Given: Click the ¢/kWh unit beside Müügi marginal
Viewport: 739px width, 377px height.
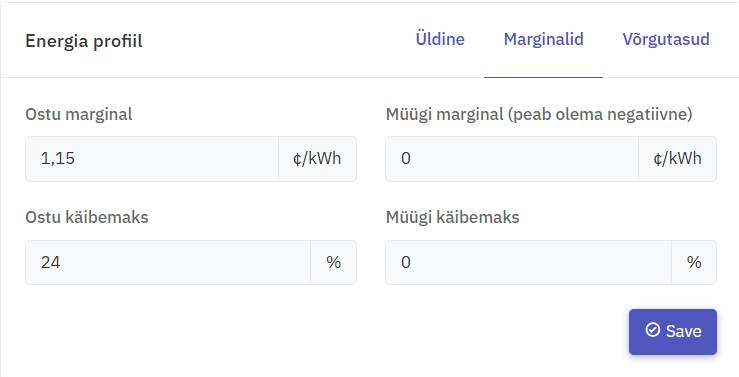Looking at the screenshot, I should pos(677,159).
